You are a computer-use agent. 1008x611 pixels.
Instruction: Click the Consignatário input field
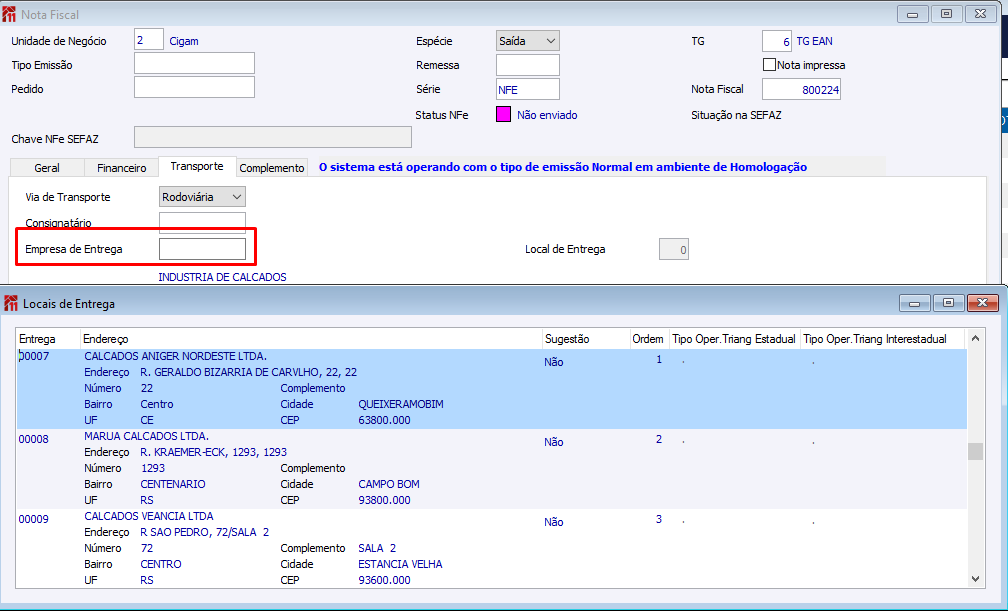point(202,222)
